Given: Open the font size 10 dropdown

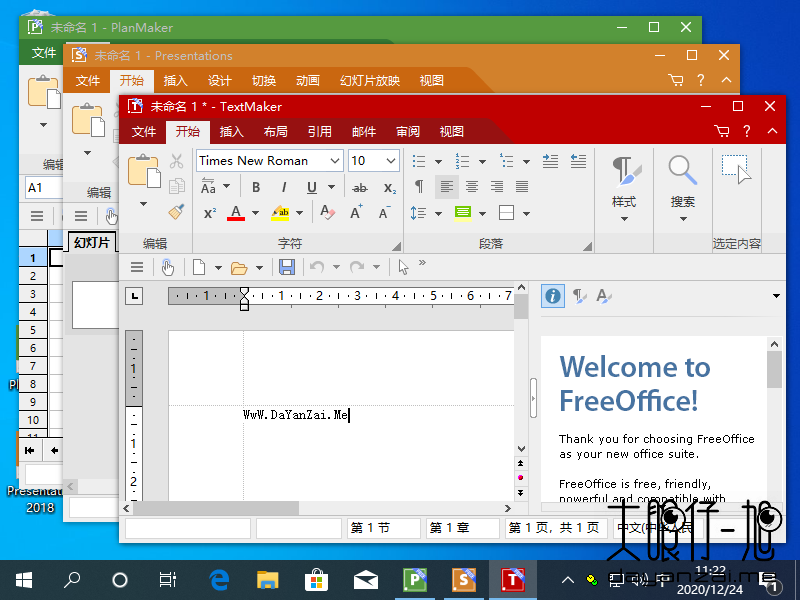Looking at the screenshot, I should click(x=391, y=161).
